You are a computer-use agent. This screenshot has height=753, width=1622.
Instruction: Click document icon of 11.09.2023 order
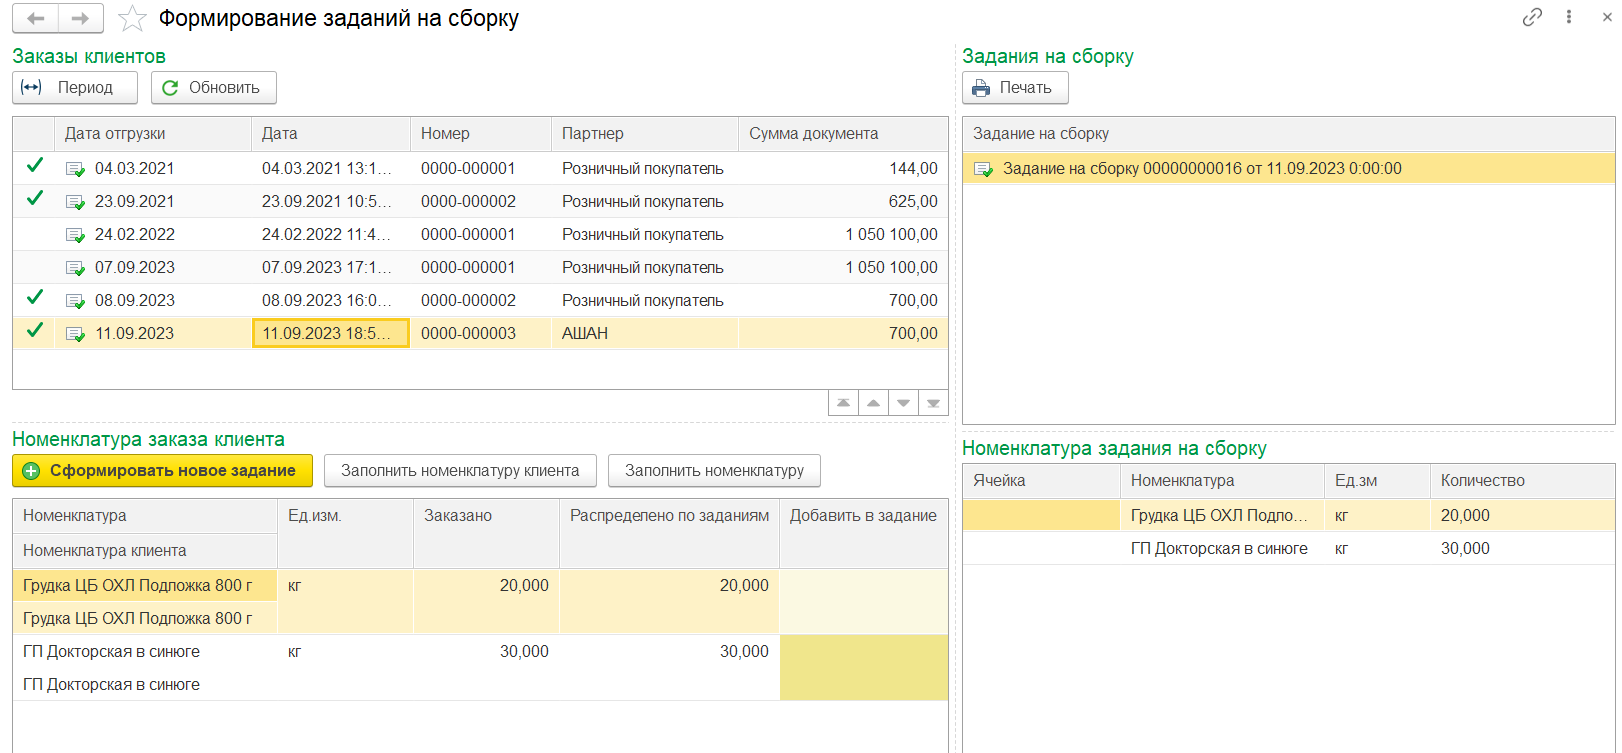75,334
